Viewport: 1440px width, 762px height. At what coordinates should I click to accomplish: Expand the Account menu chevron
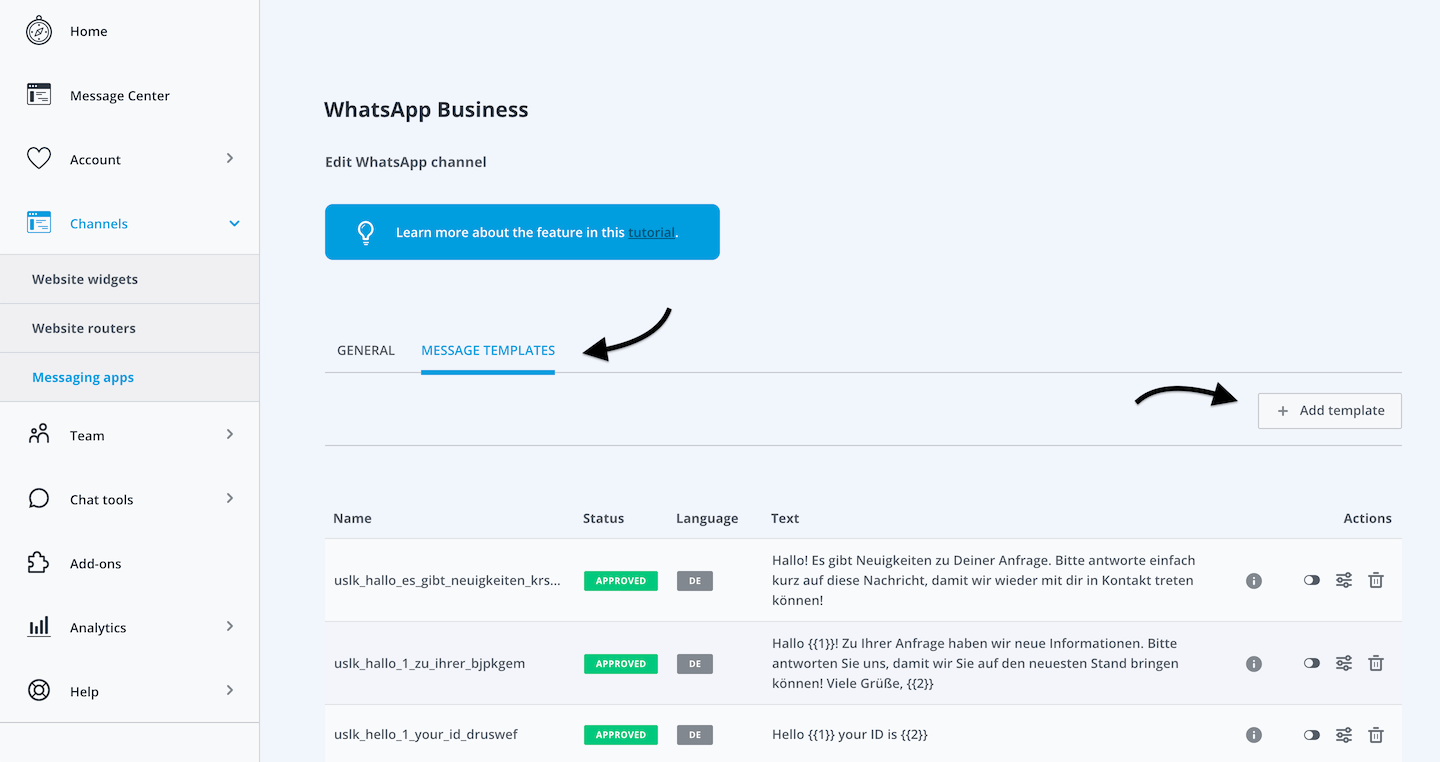click(x=230, y=158)
